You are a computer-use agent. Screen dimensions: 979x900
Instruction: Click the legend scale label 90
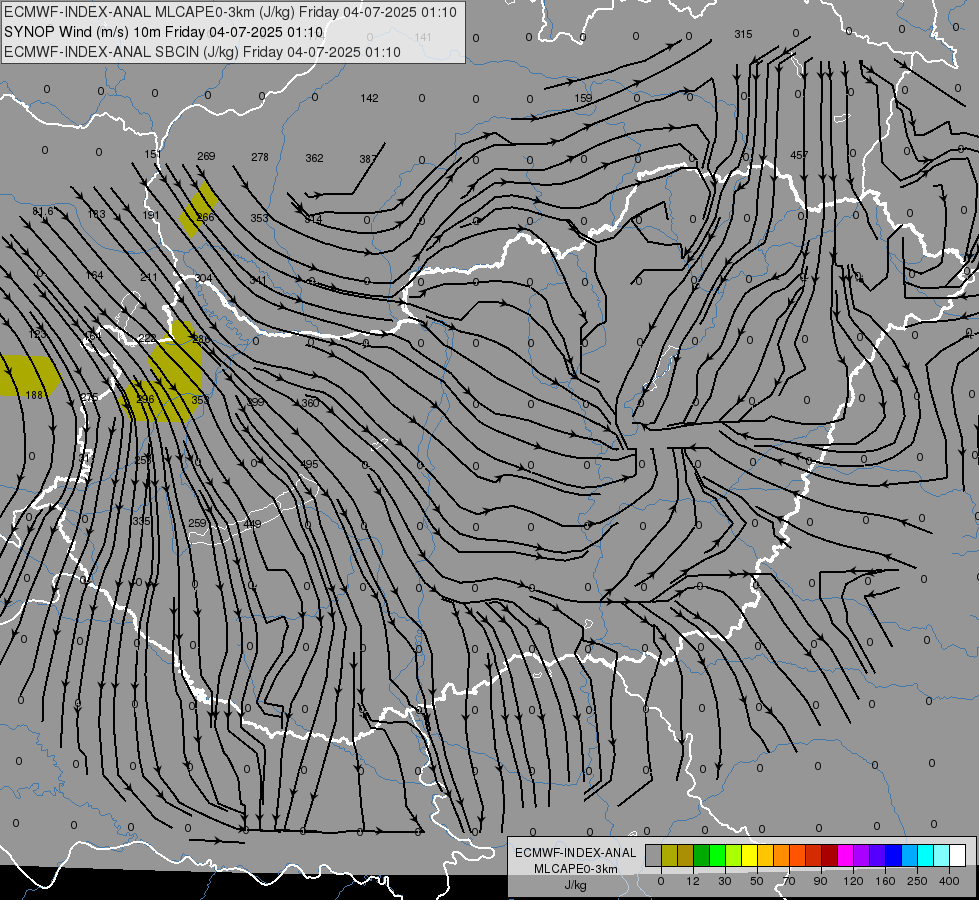820,881
